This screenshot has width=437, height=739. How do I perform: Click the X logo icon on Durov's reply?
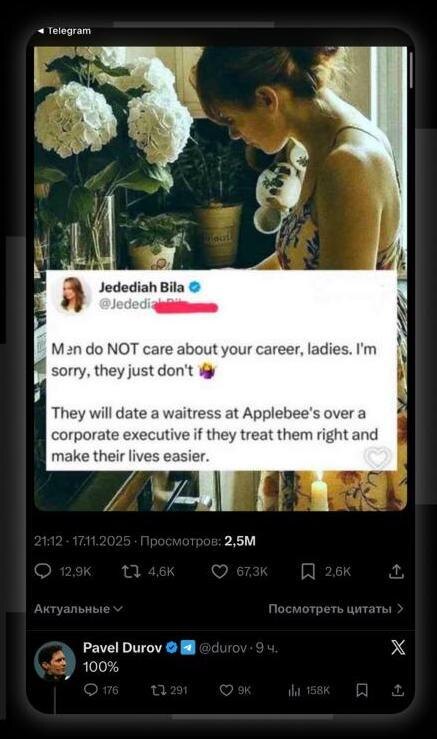(x=398, y=648)
